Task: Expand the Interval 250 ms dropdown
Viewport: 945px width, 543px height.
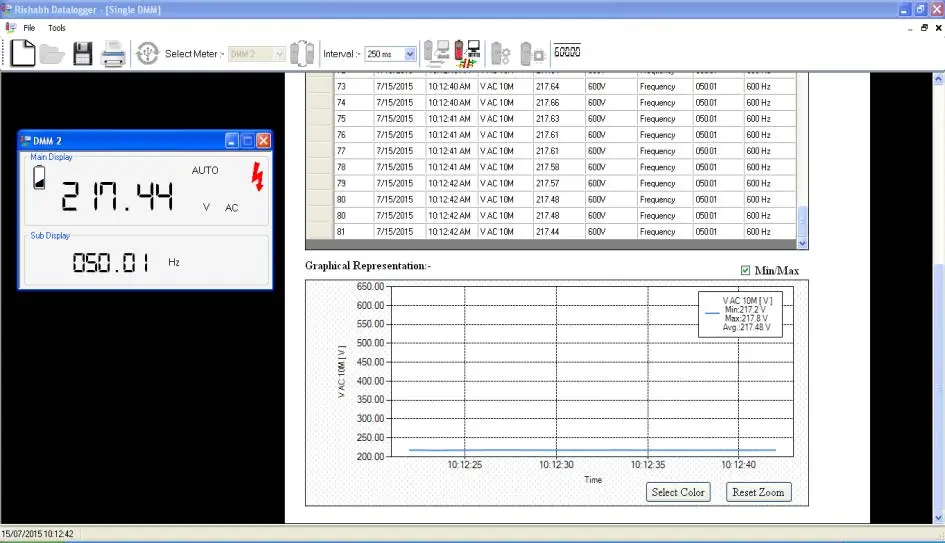Action: 410,54
